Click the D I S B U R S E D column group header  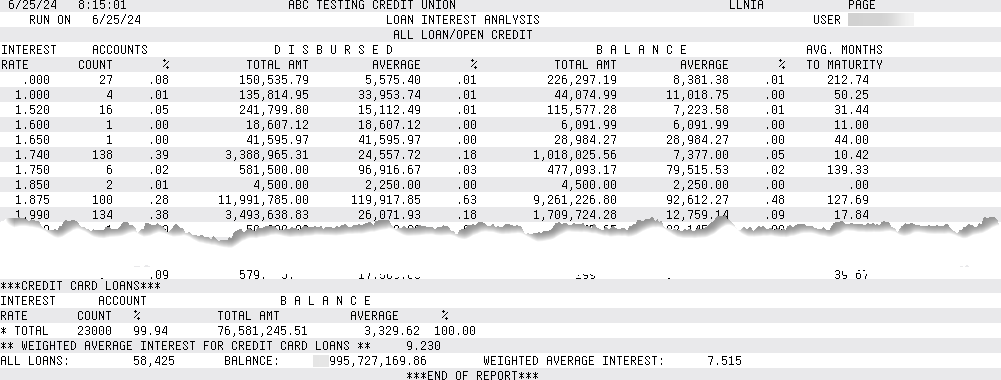334,50
